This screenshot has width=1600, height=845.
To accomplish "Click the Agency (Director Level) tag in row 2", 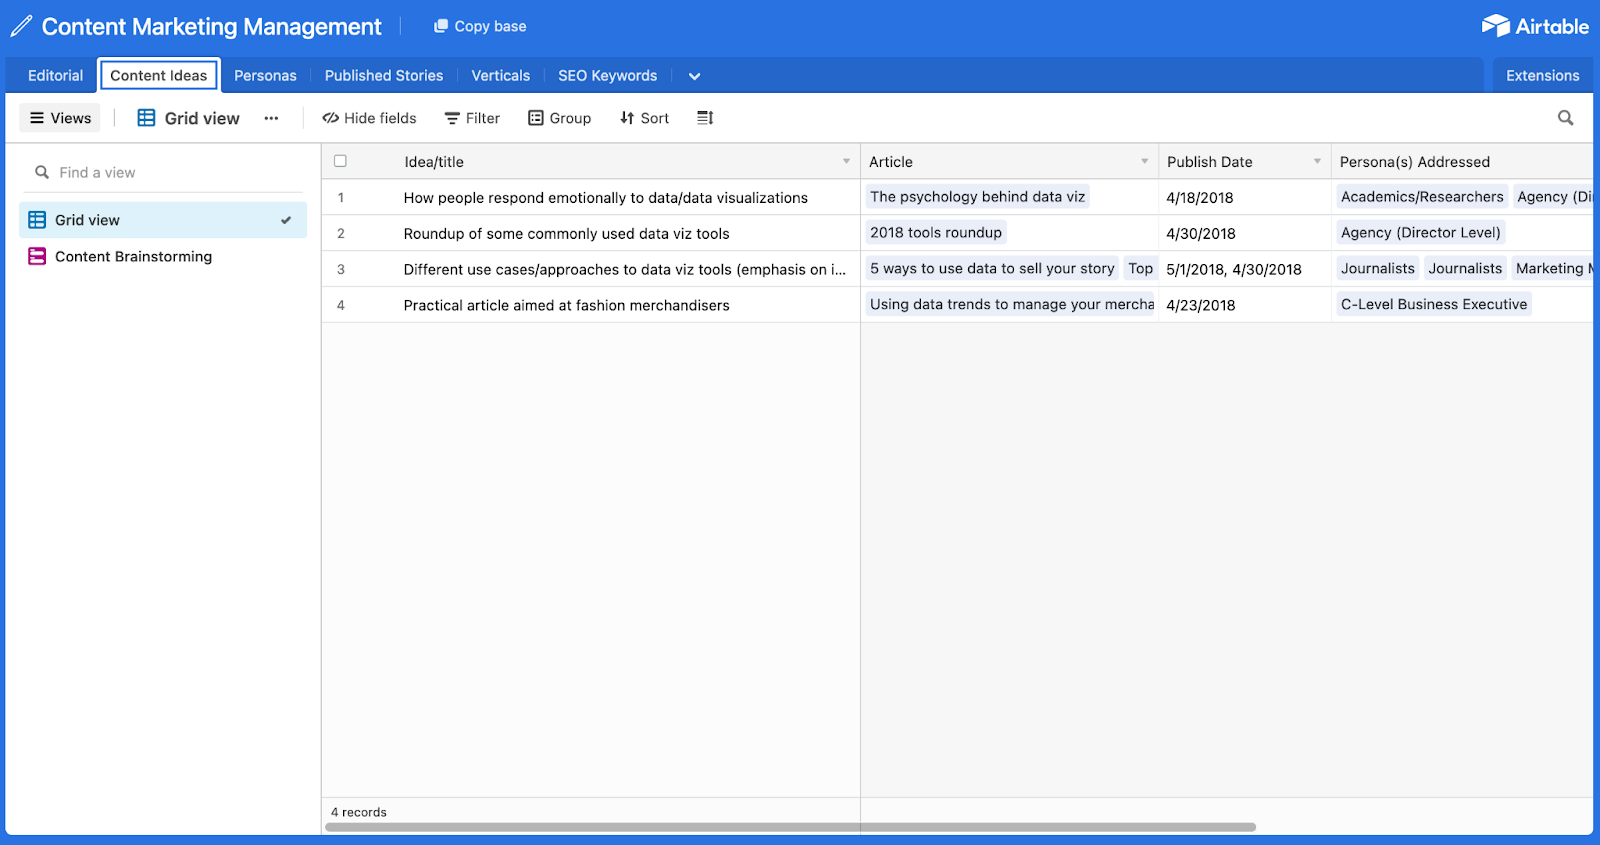I will pos(1421,233).
